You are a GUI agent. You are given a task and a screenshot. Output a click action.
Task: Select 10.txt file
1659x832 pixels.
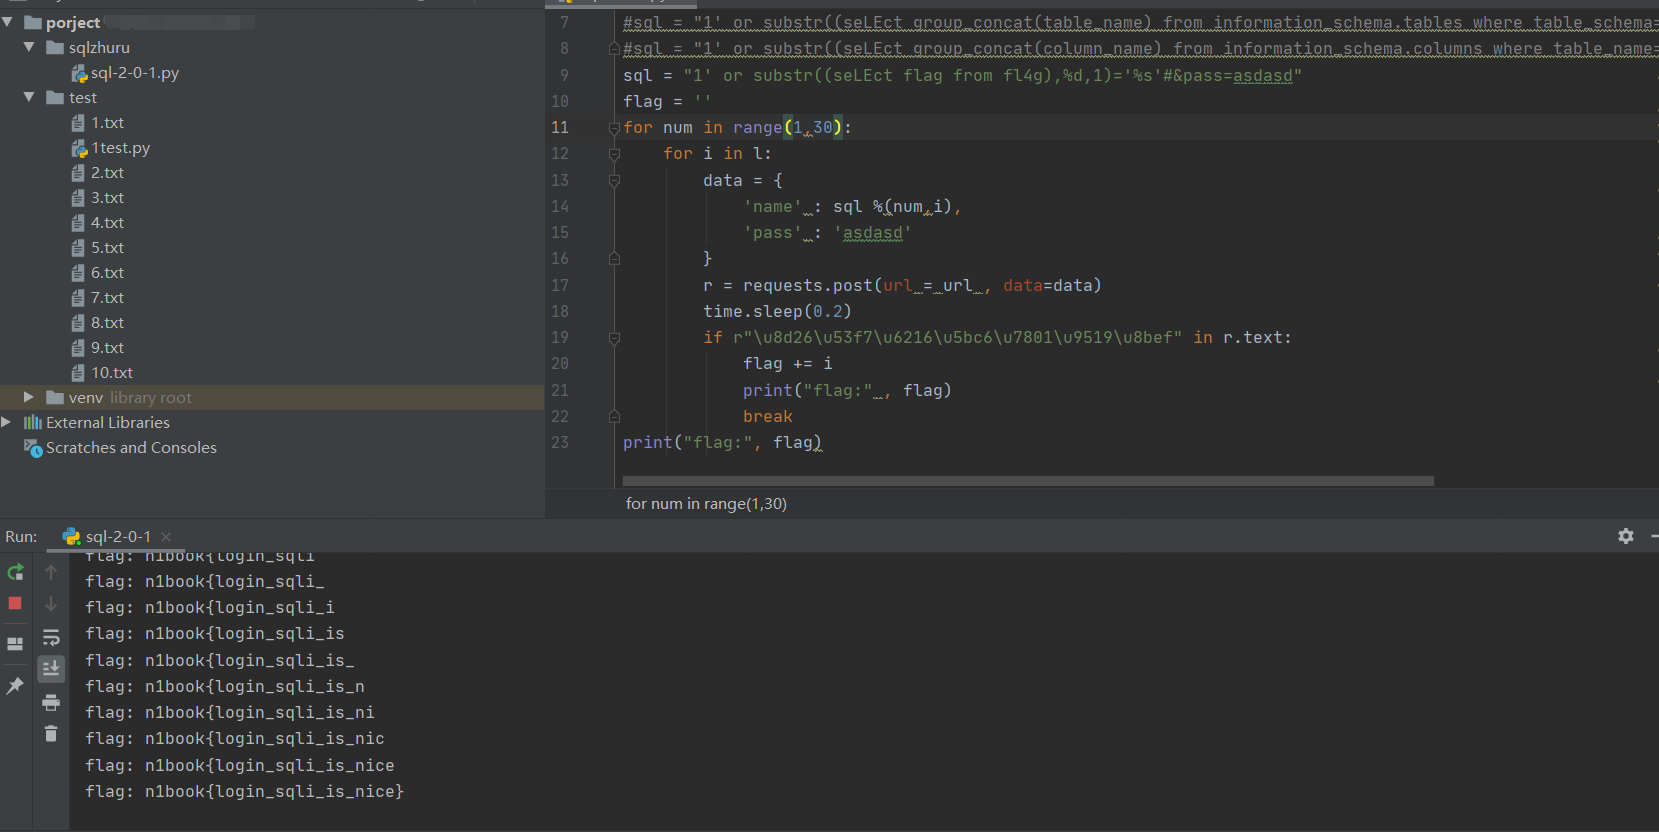tap(112, 372)
